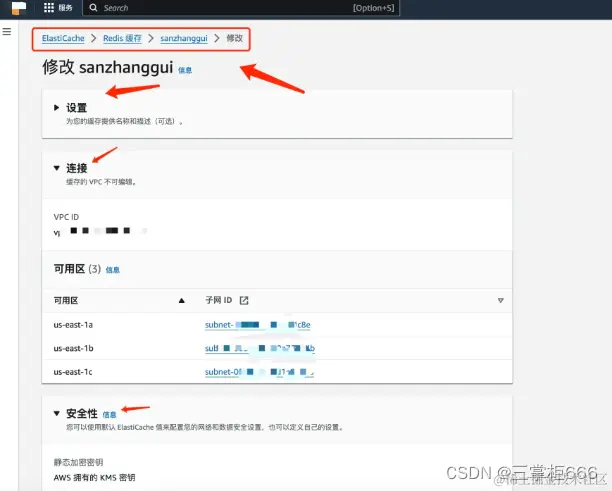Click the 可用区 column header
Screen dimensions: 612x491
click(66, 301)
